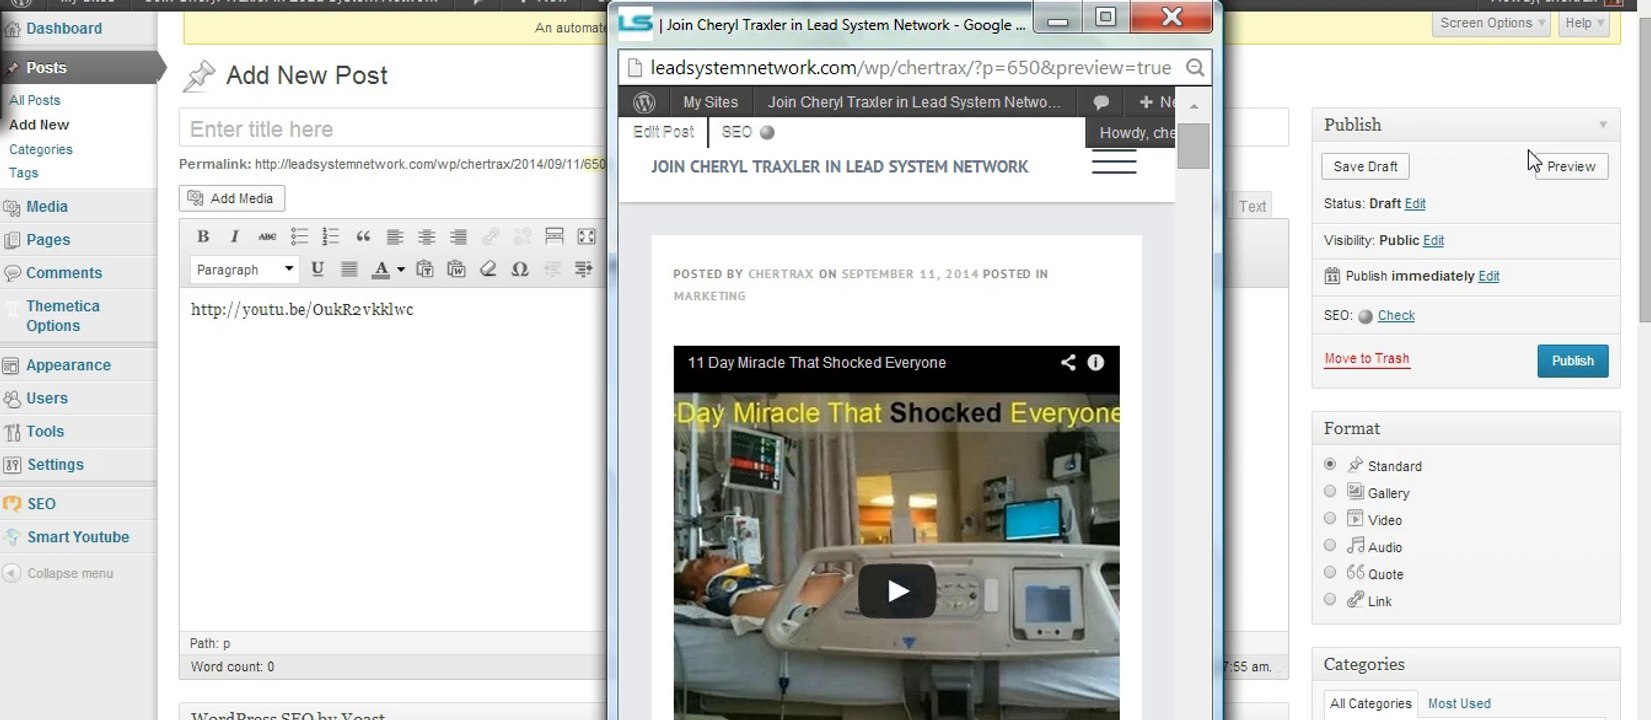
Task: Collapse the Publish panel arrow
Action: (1603, 125)
